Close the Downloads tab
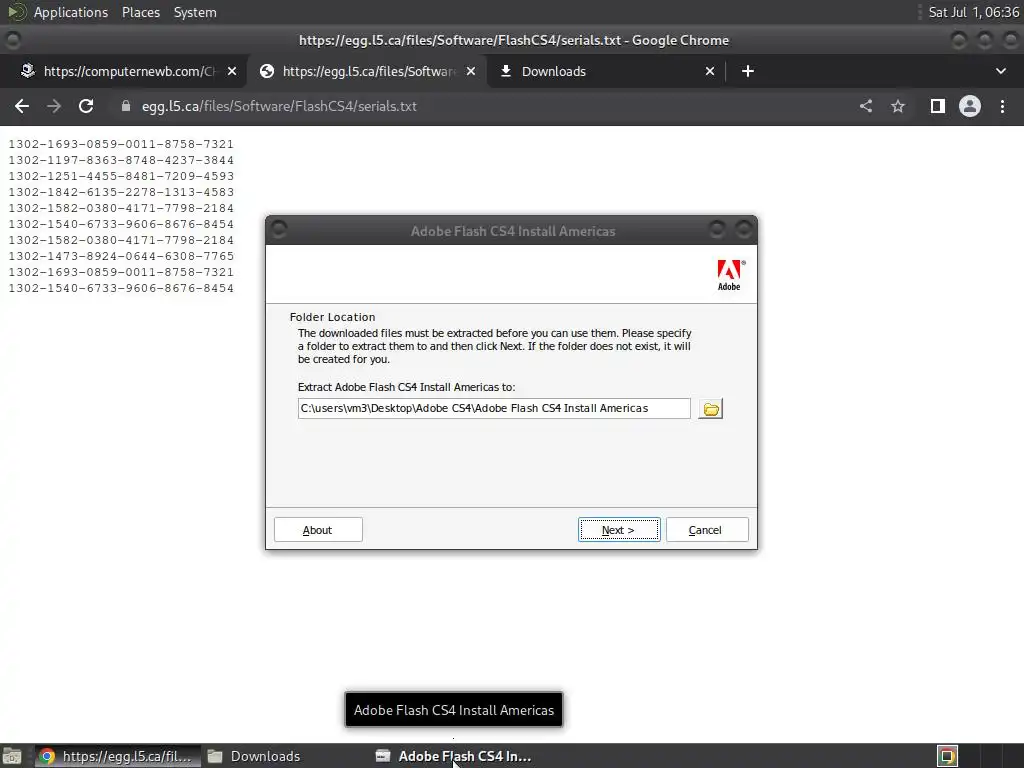 (x=710, y=71)
